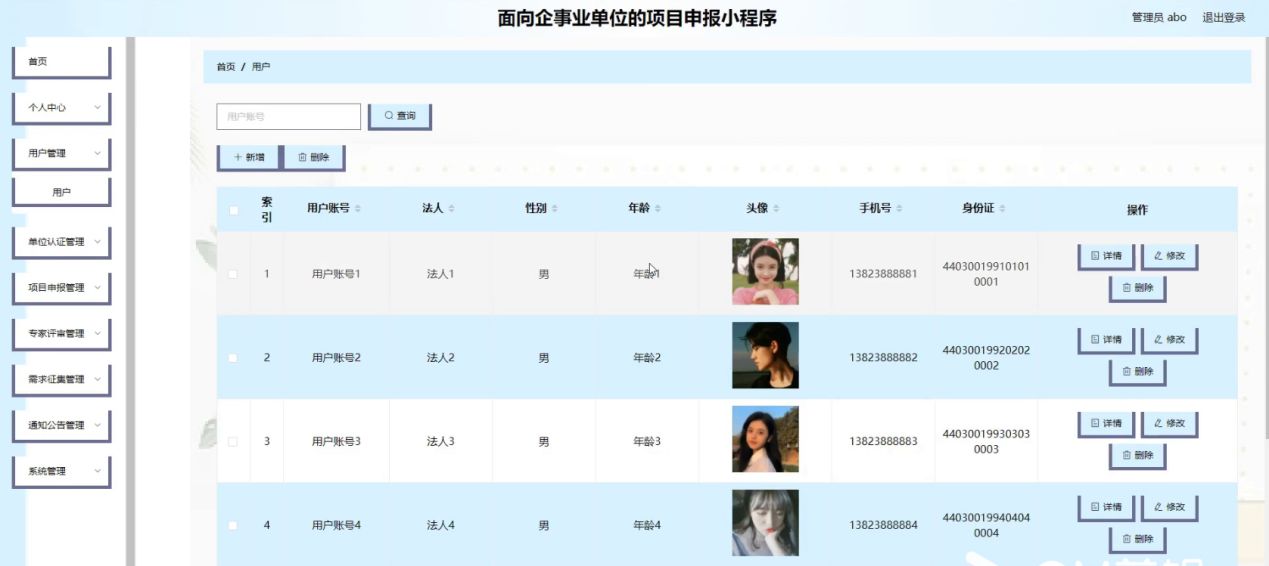
Task: Expand the 专家评审管理 sidebar menu
Action: click(x=61, y=334)
